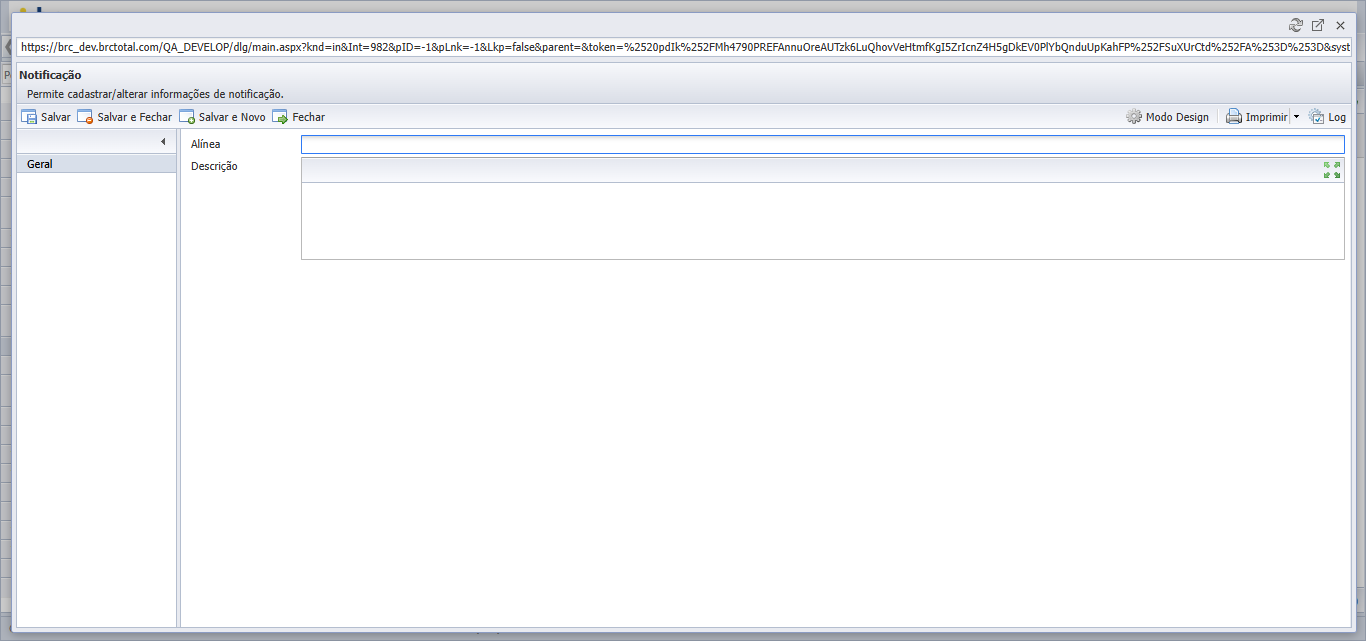The width and height of the screenshot is (1366, 641).
Task: Click the "Permite cadastrar/alterar informações de notificação." text
Action: pyautogui.click(x=155, y=94)
